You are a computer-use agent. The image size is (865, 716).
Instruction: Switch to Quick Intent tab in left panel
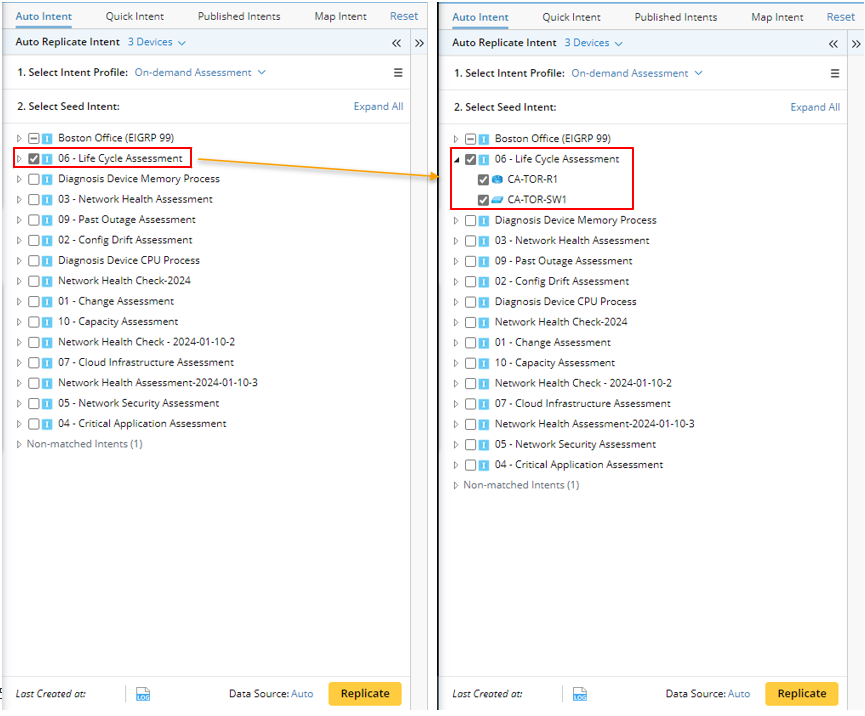(135, 16)
